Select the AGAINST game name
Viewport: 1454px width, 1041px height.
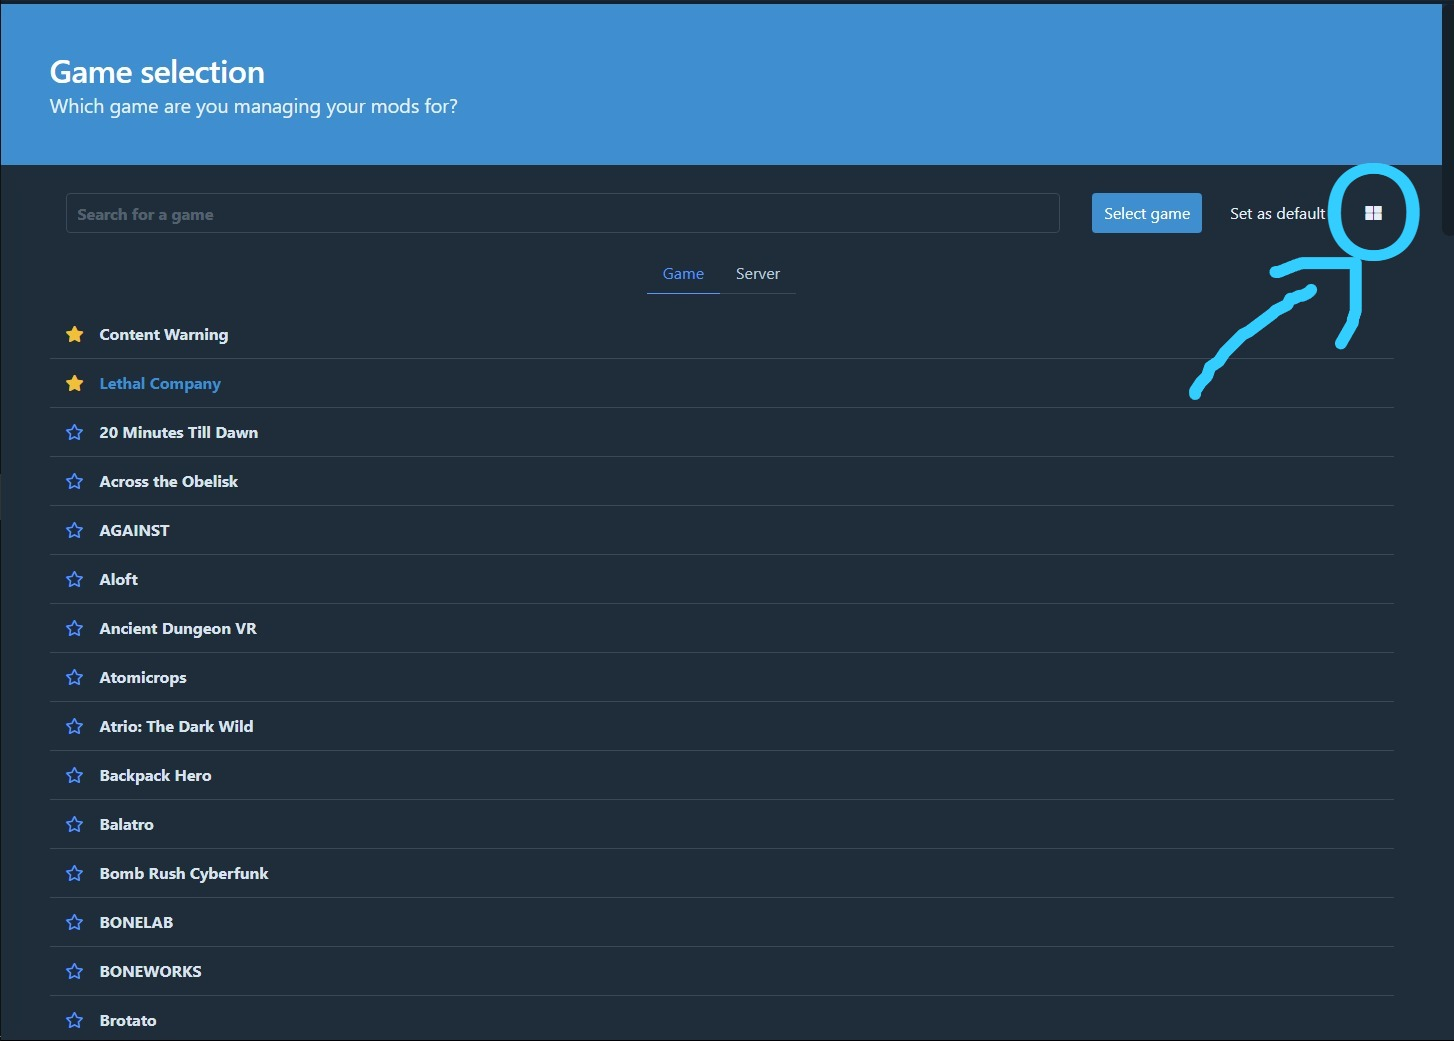(x=134, y=530)
